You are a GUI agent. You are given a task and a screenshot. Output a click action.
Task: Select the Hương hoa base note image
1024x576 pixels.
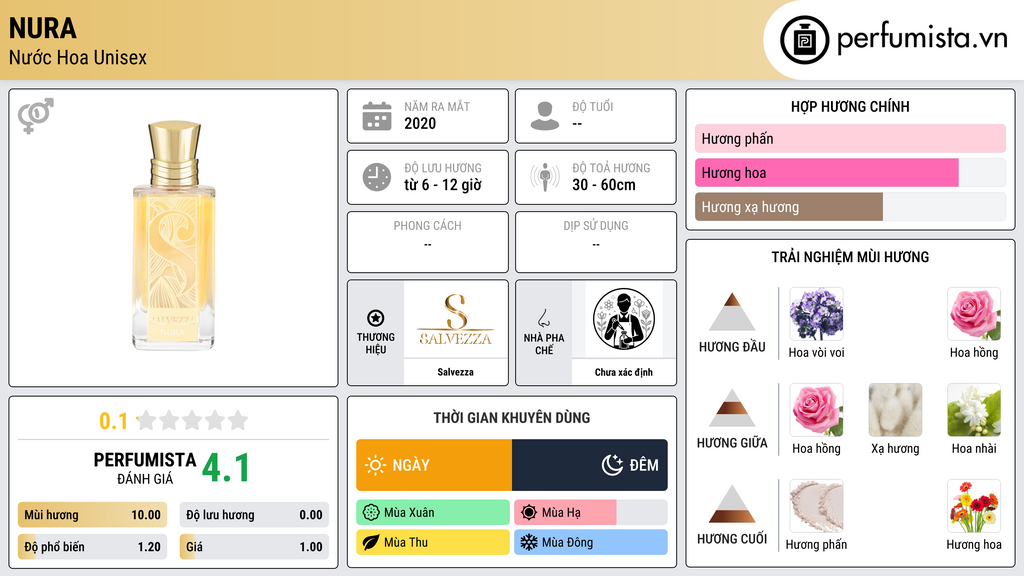pos(974,506)
